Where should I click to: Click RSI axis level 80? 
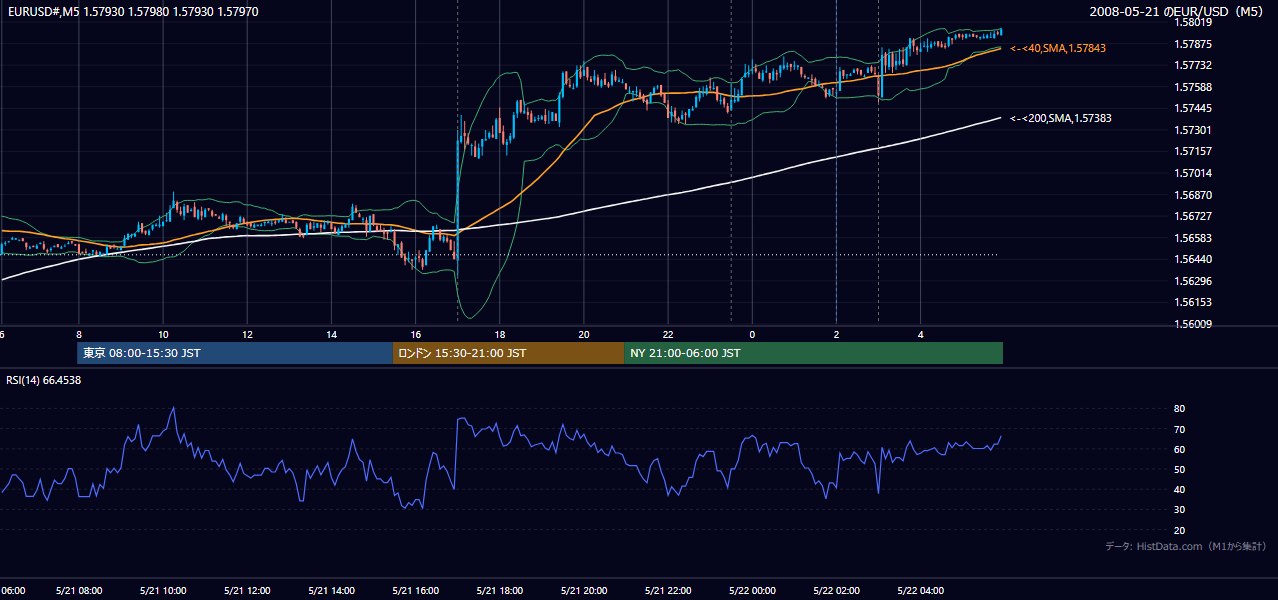point(1179,409)
